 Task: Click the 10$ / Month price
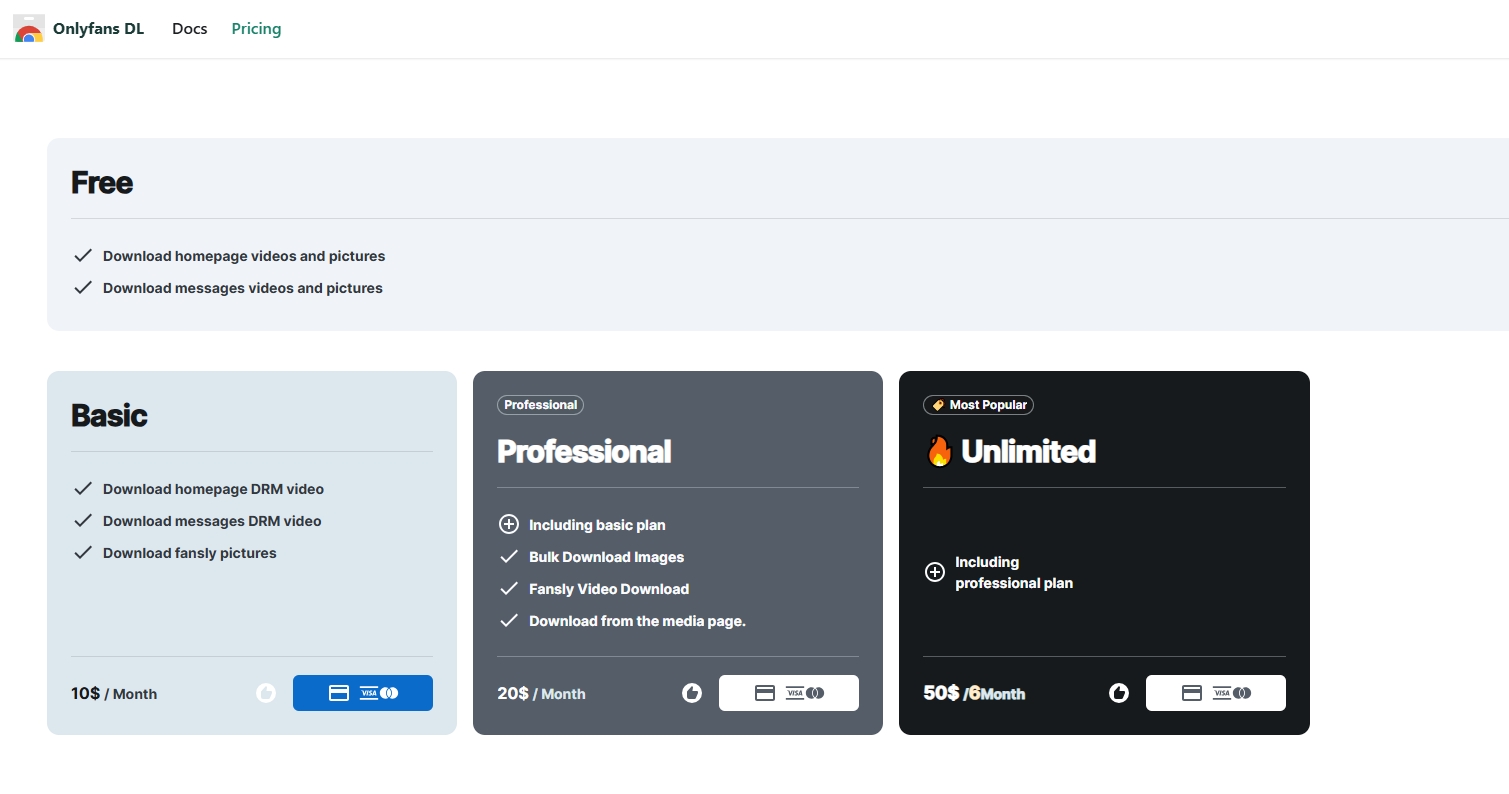(114, 693)
